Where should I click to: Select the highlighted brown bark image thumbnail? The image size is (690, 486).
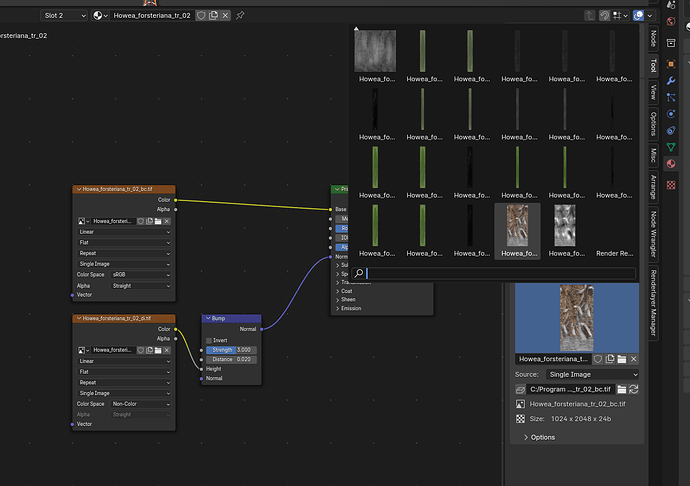[518, 231]
